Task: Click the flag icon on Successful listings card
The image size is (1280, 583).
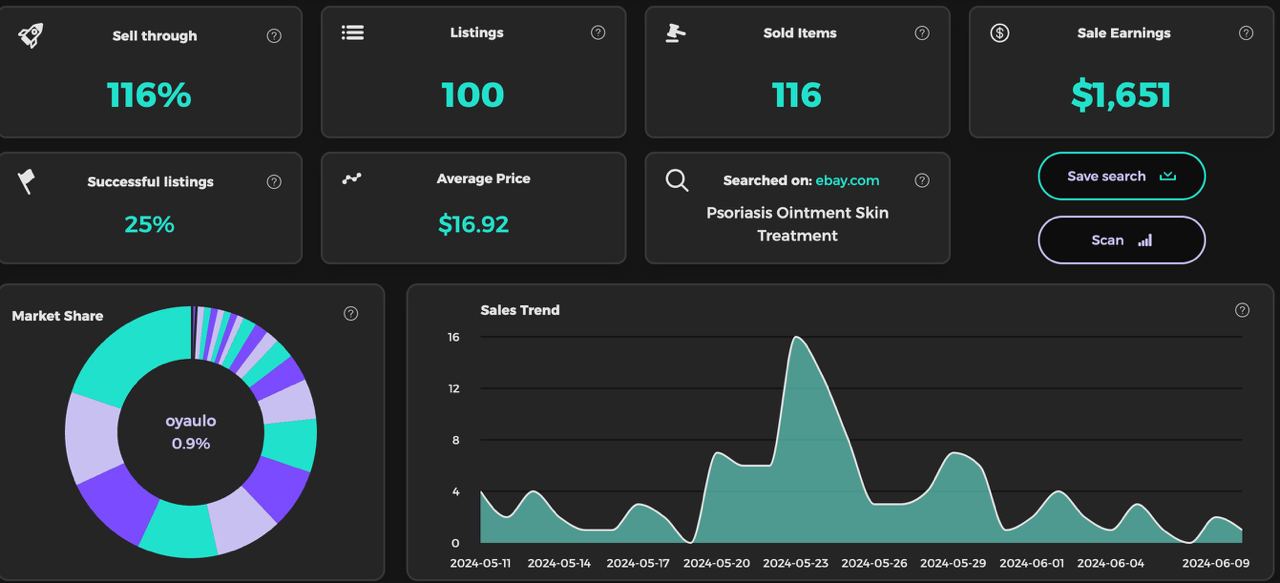Action: (27, 182)
